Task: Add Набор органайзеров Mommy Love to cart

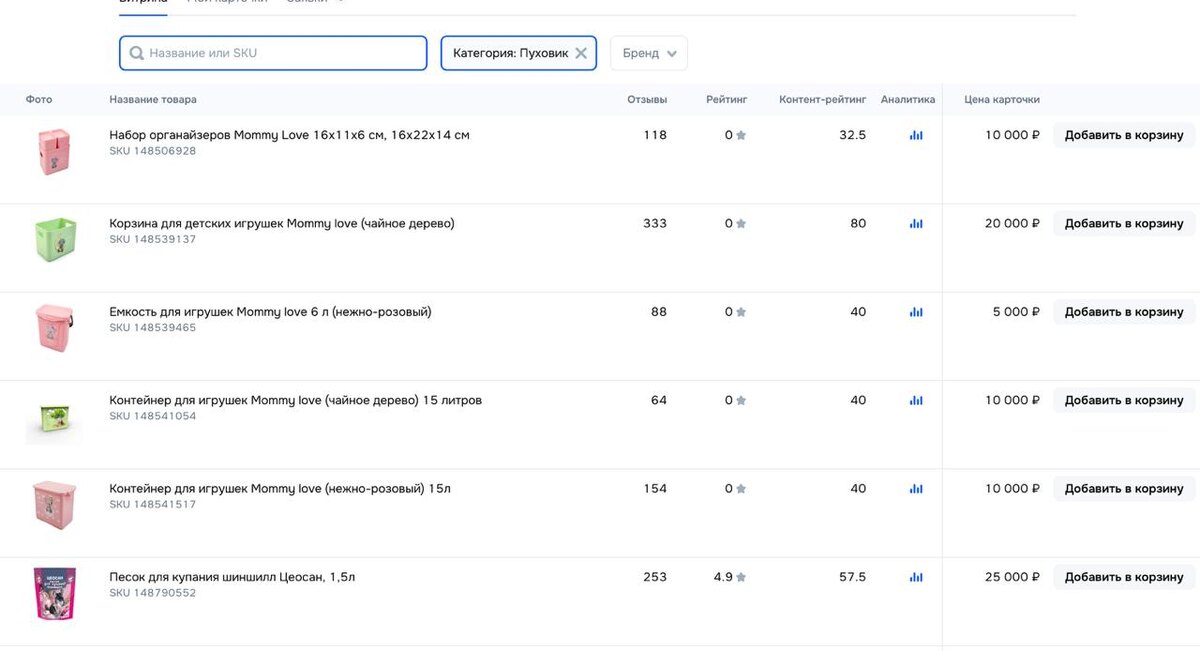Action: [x=1124, y=135]
